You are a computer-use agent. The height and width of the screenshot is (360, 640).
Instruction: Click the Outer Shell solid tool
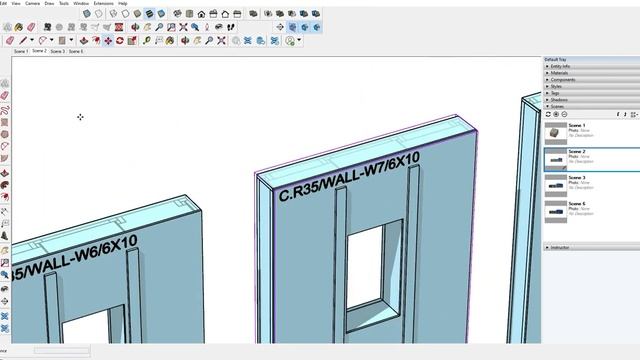click(x=253, y=14)
